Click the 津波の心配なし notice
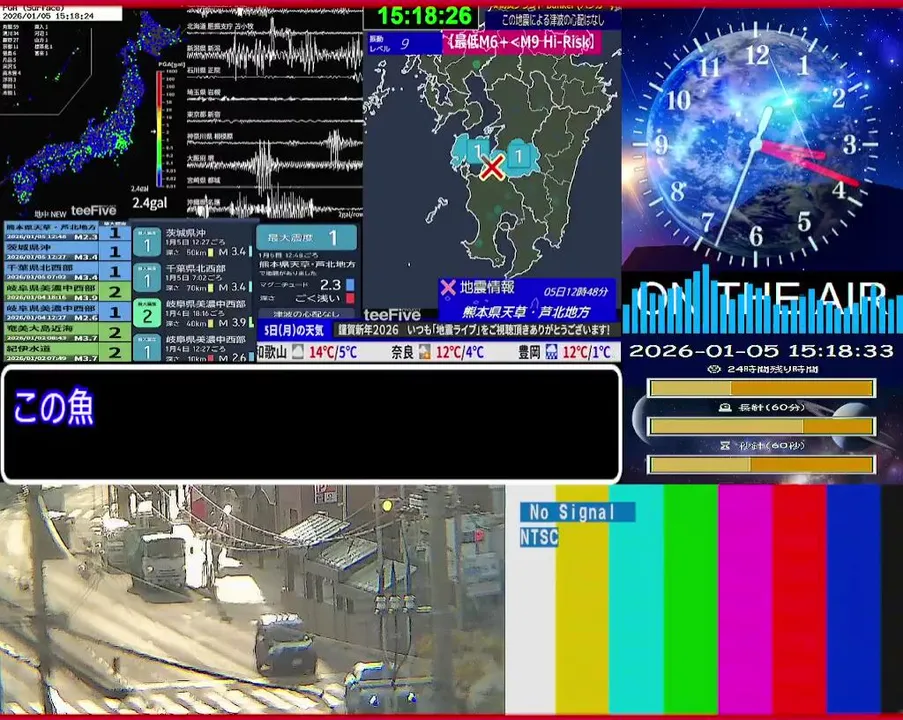The width and height of the screenshot is (903, 720). [x=306, y=314]
